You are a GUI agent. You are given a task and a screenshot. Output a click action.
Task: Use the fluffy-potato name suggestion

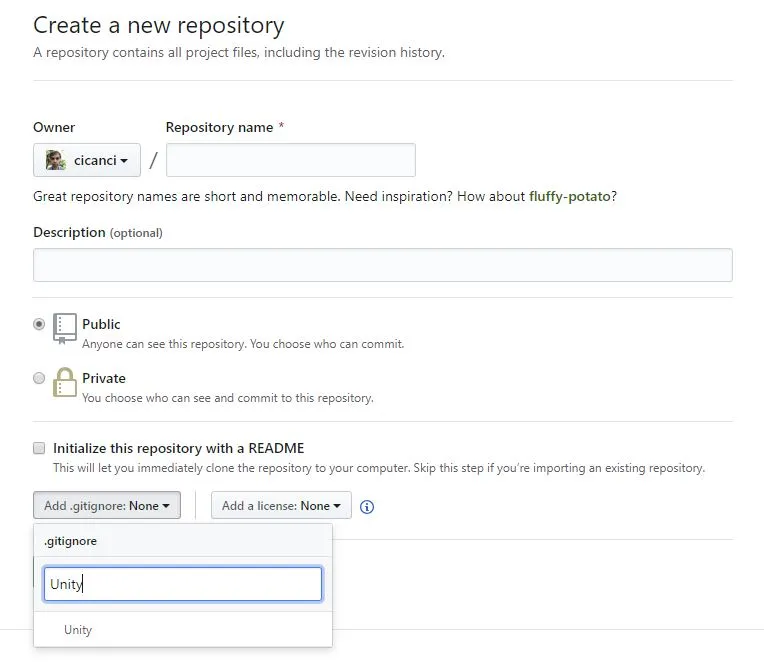point(570,196)
